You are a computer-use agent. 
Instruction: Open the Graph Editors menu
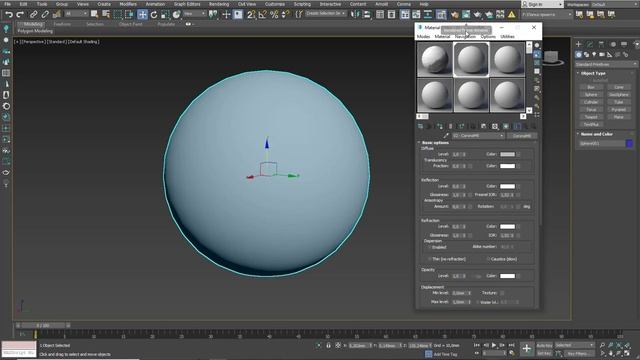coord(187,4)
